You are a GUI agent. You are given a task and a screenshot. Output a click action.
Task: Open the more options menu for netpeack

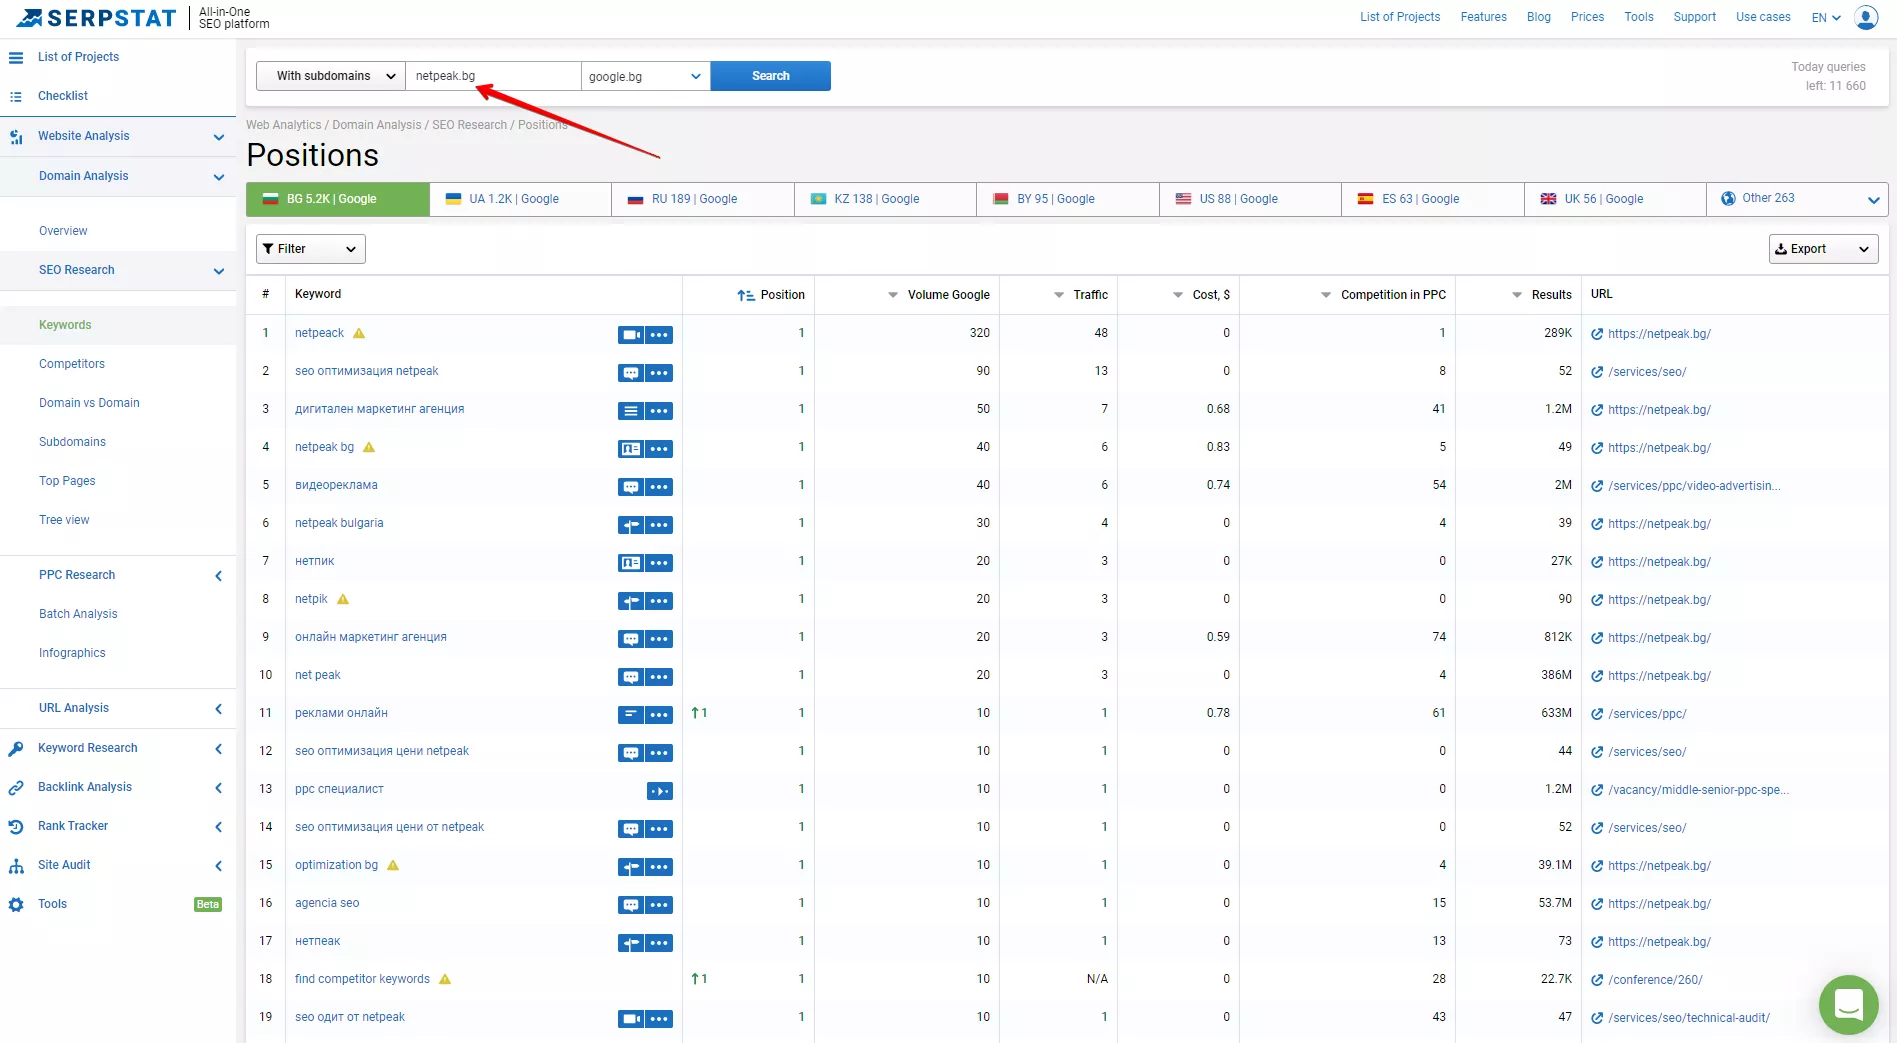click(x=659, y=335)
